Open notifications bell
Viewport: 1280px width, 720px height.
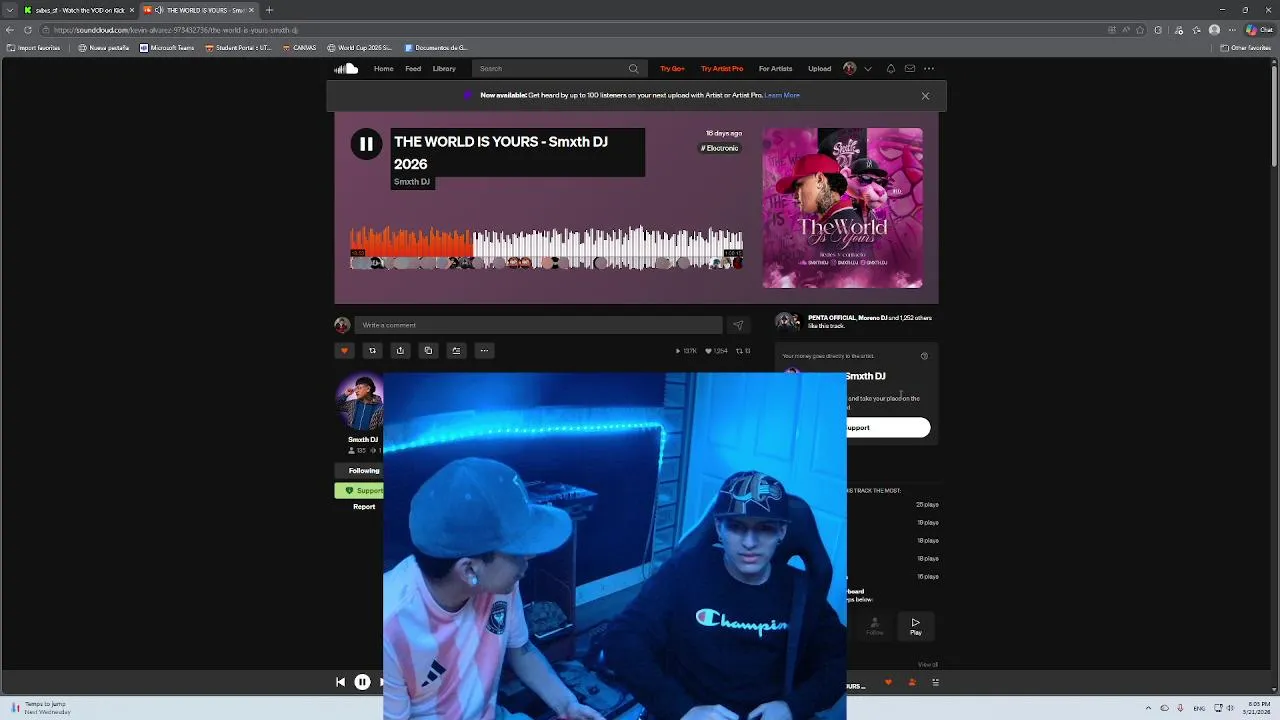point(890,69)
